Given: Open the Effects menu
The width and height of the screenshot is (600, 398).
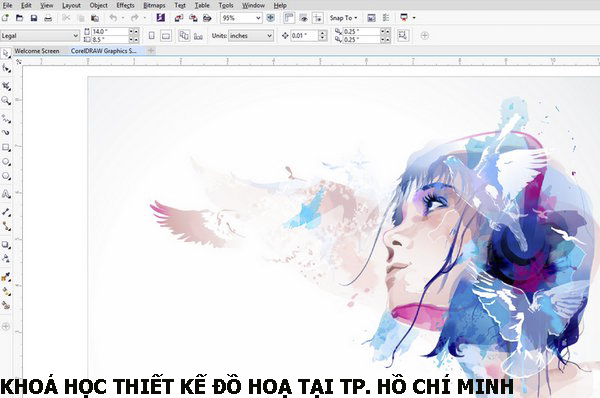Looking at the screenshot, I should click(125, 5).
